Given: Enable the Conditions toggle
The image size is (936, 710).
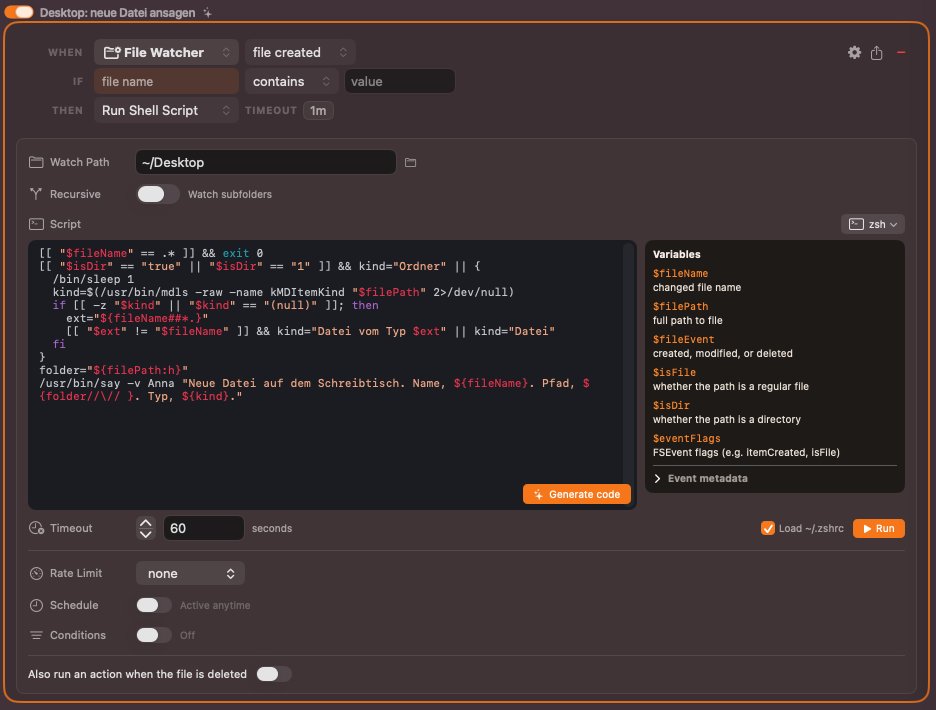Looking at the screenshot, I should (x=154, y=635).
